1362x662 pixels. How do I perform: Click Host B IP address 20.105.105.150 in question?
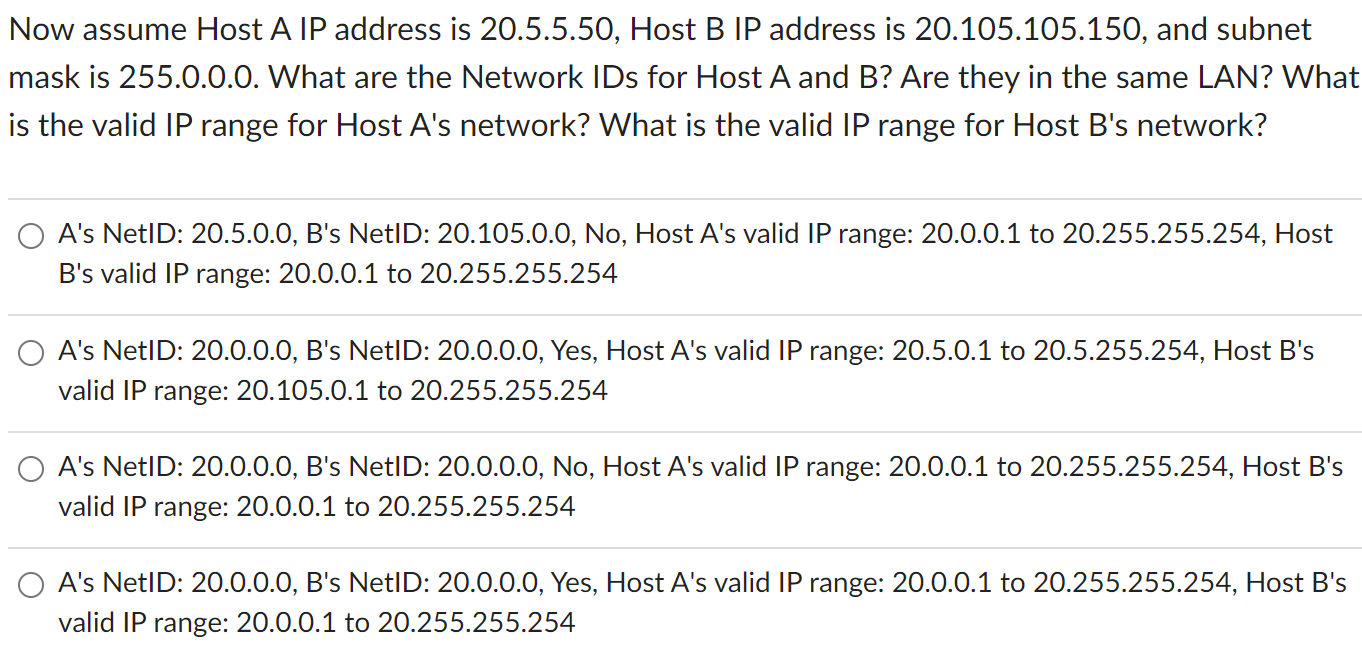1000,29
